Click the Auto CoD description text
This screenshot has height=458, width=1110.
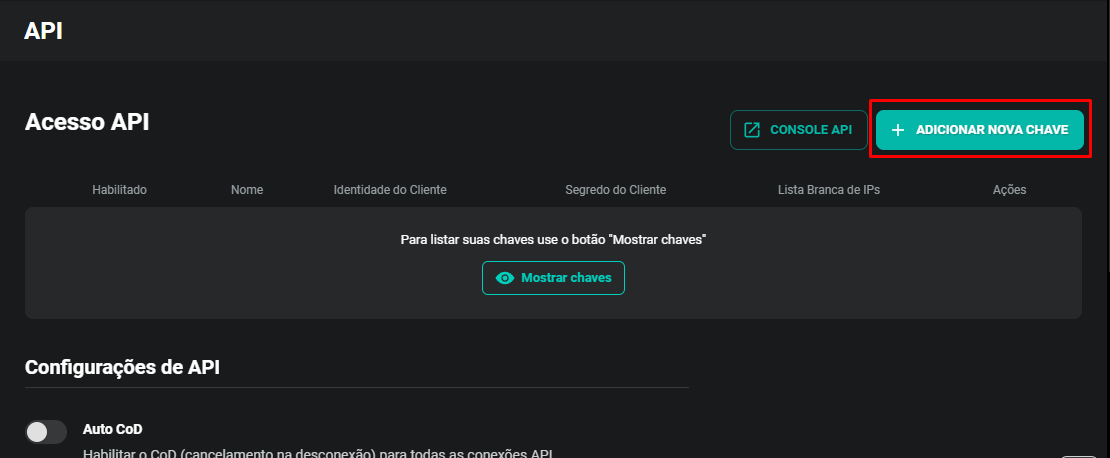coord(317,452)
